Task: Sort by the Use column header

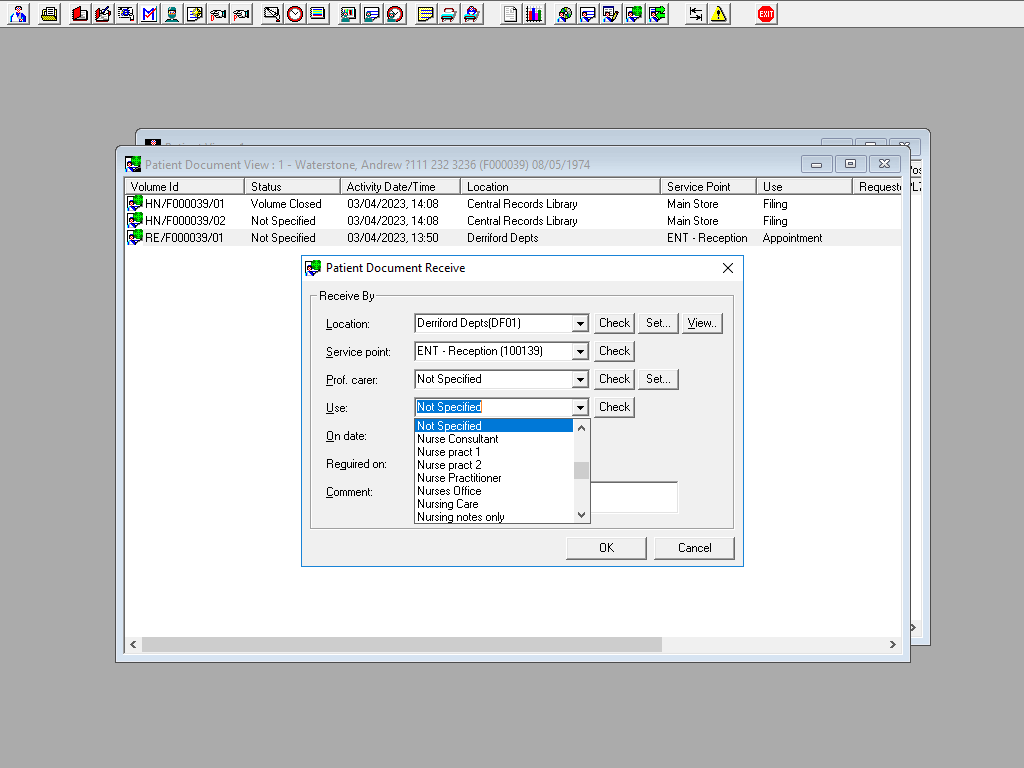Action: [805, 187]
